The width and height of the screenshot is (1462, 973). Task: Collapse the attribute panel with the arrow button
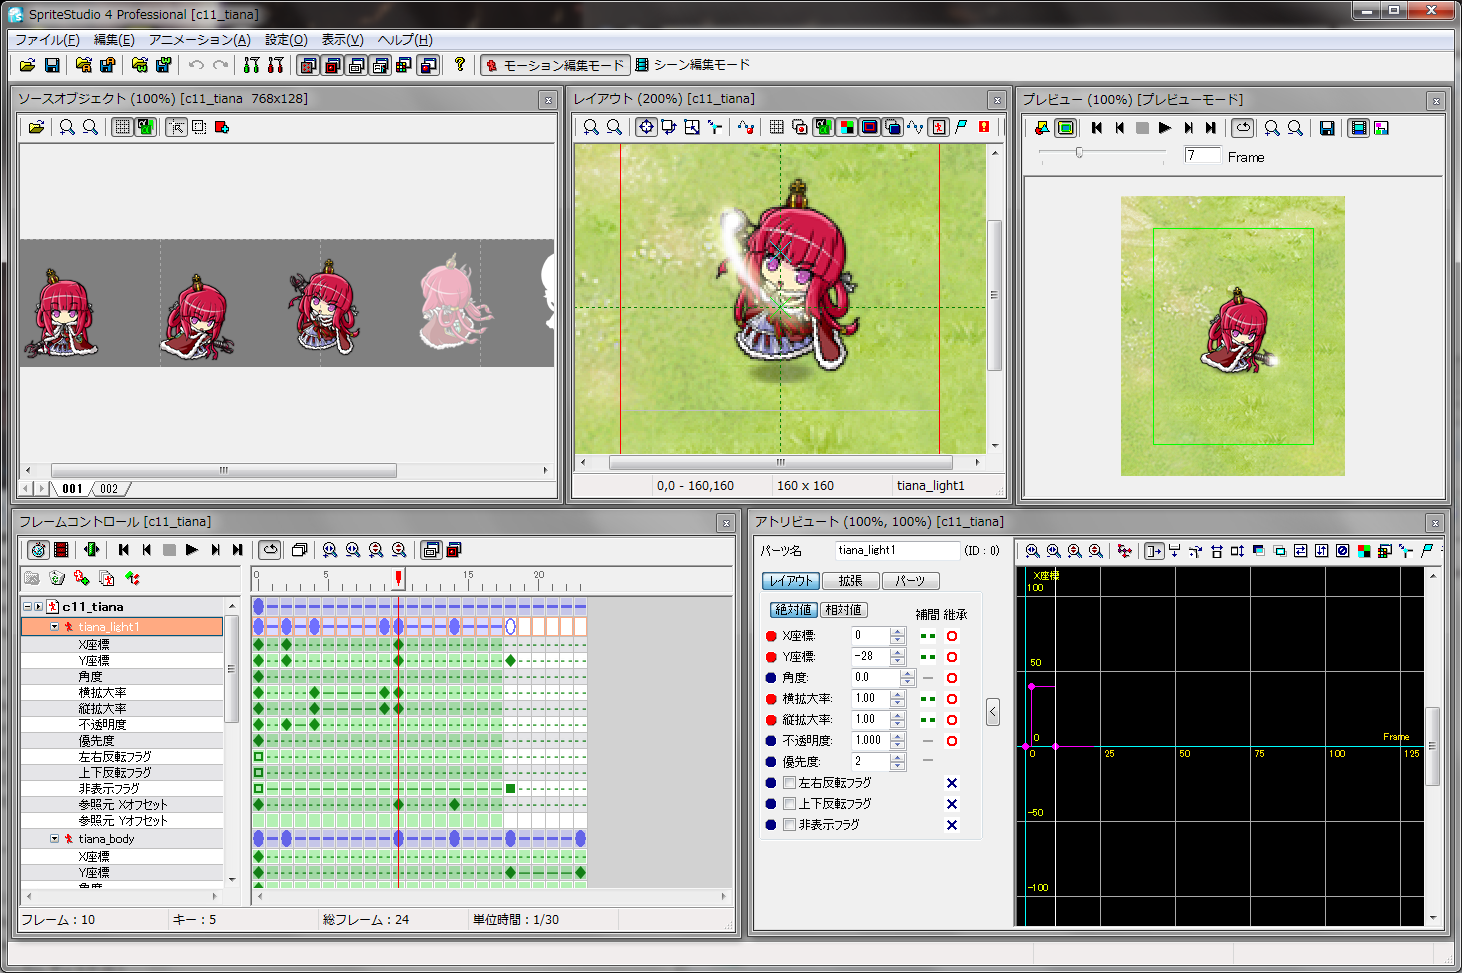point(993,712)
